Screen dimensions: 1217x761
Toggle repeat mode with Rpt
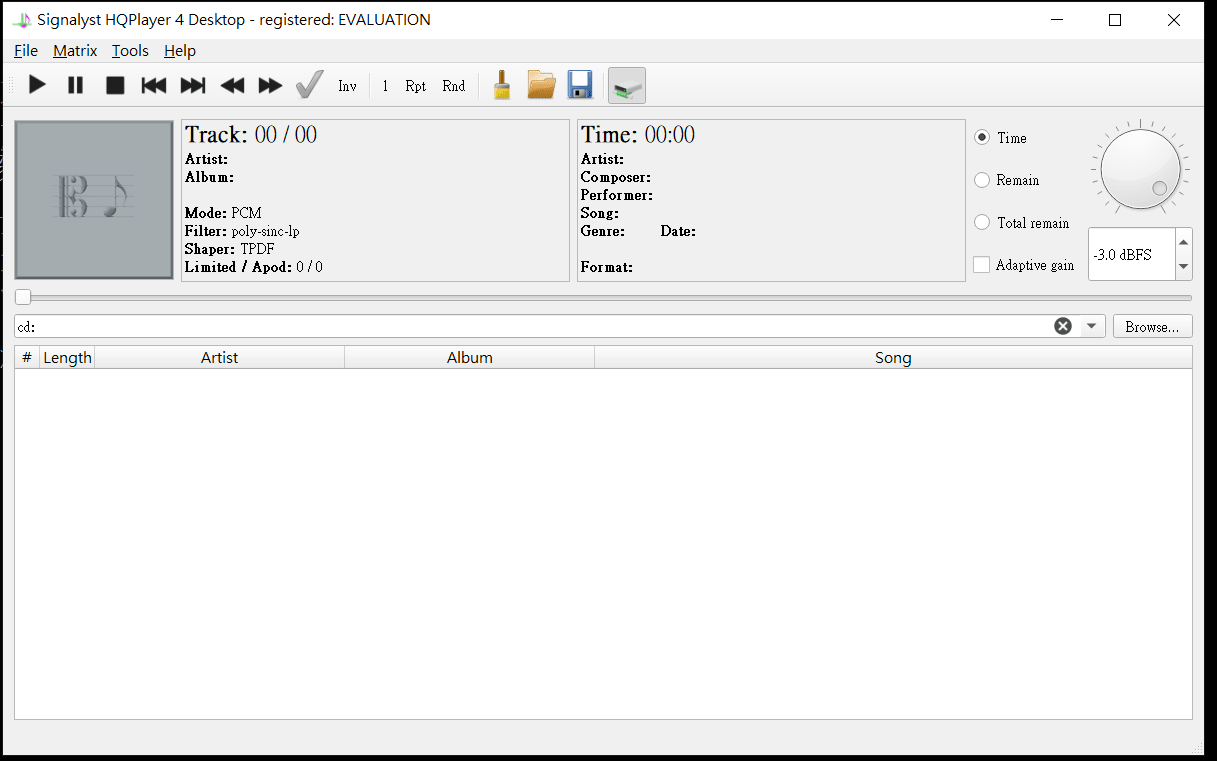click(x=416, y=86)
